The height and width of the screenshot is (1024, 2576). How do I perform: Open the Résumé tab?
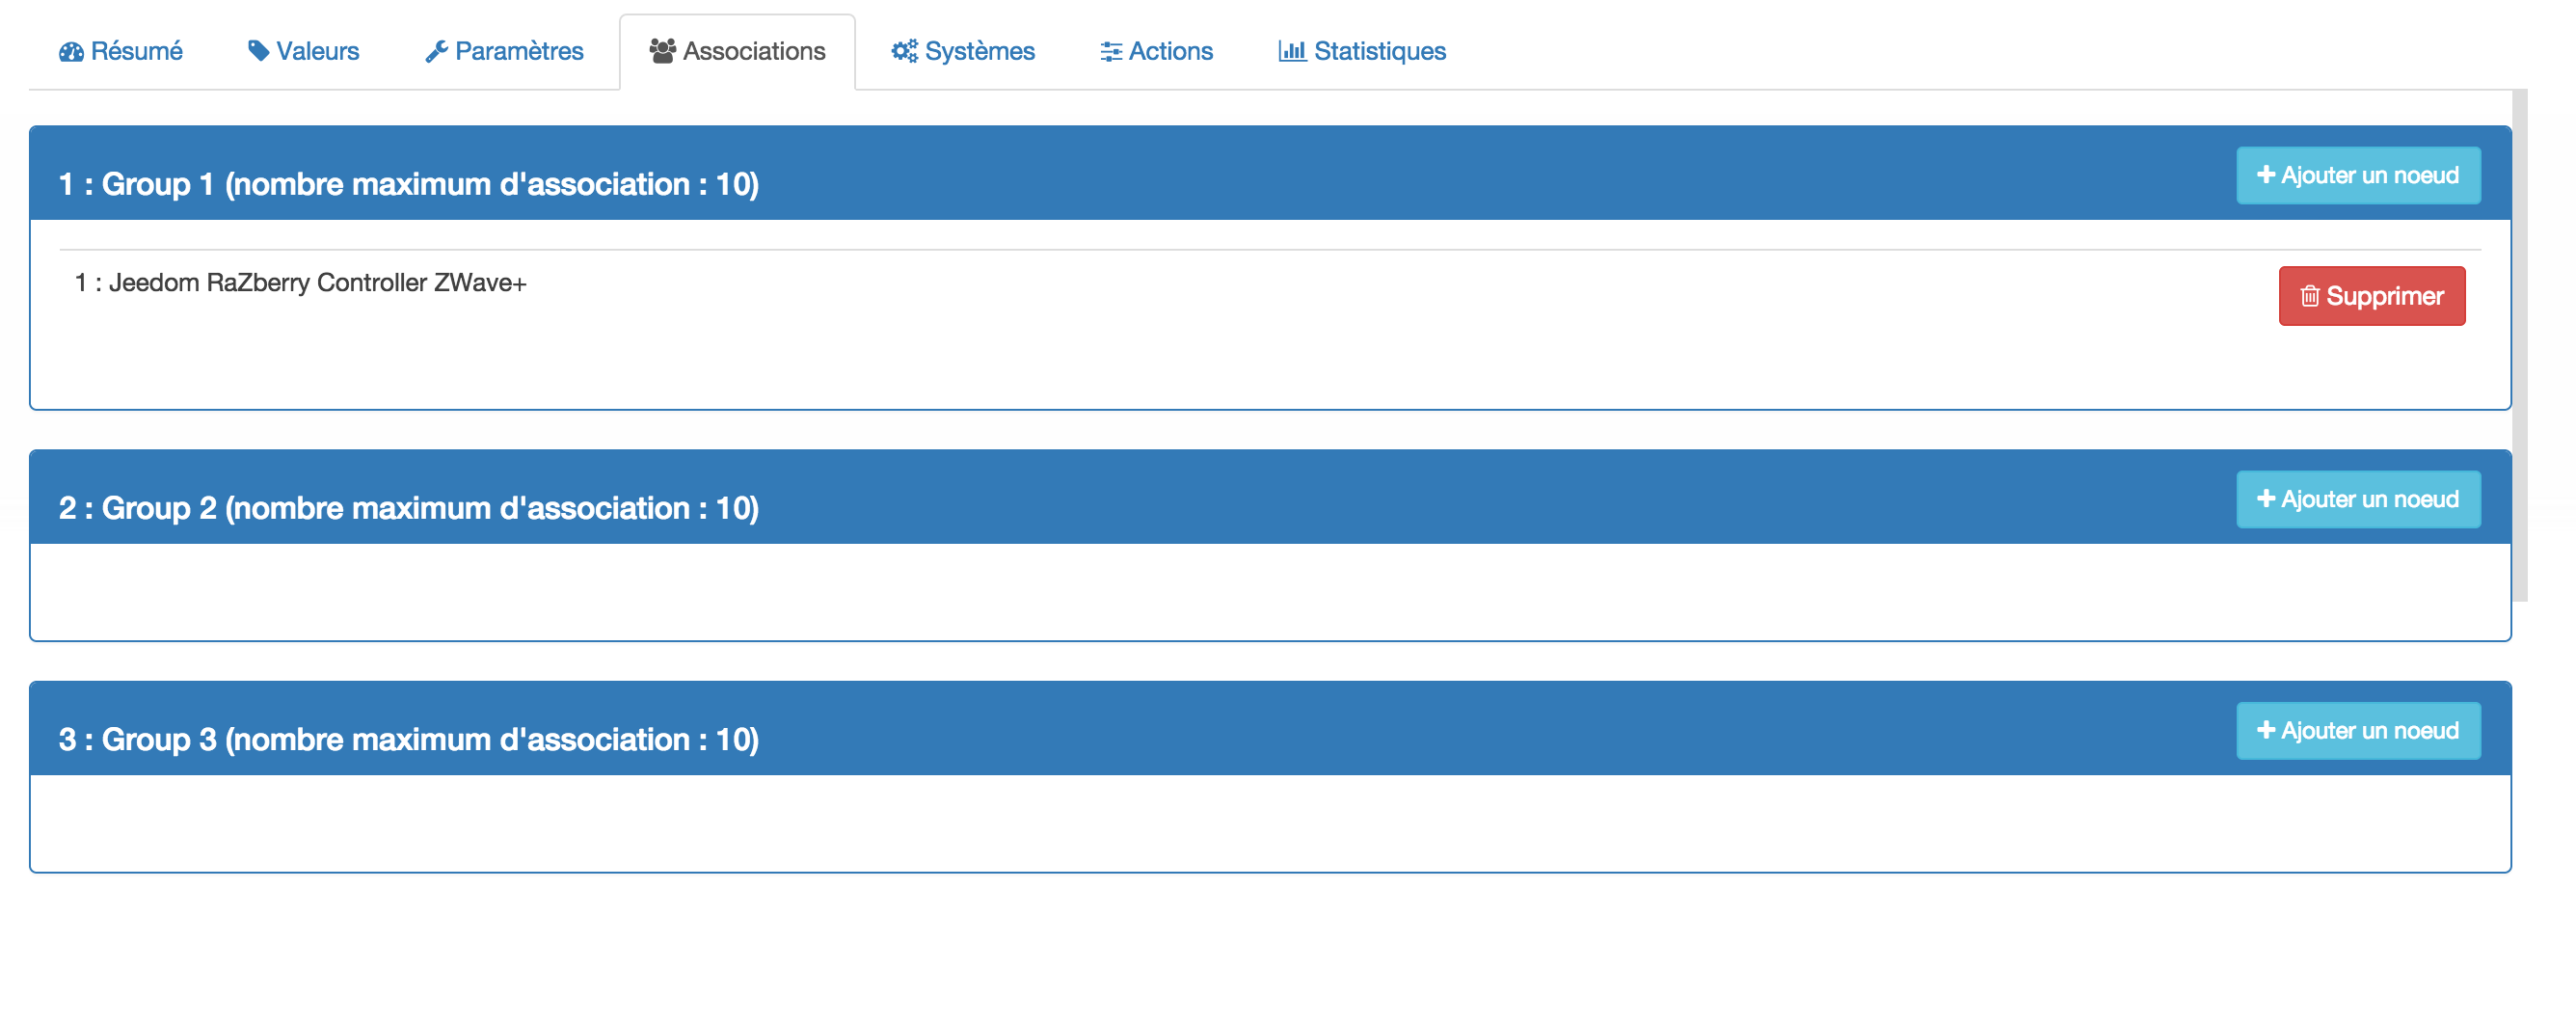point(121,51)
